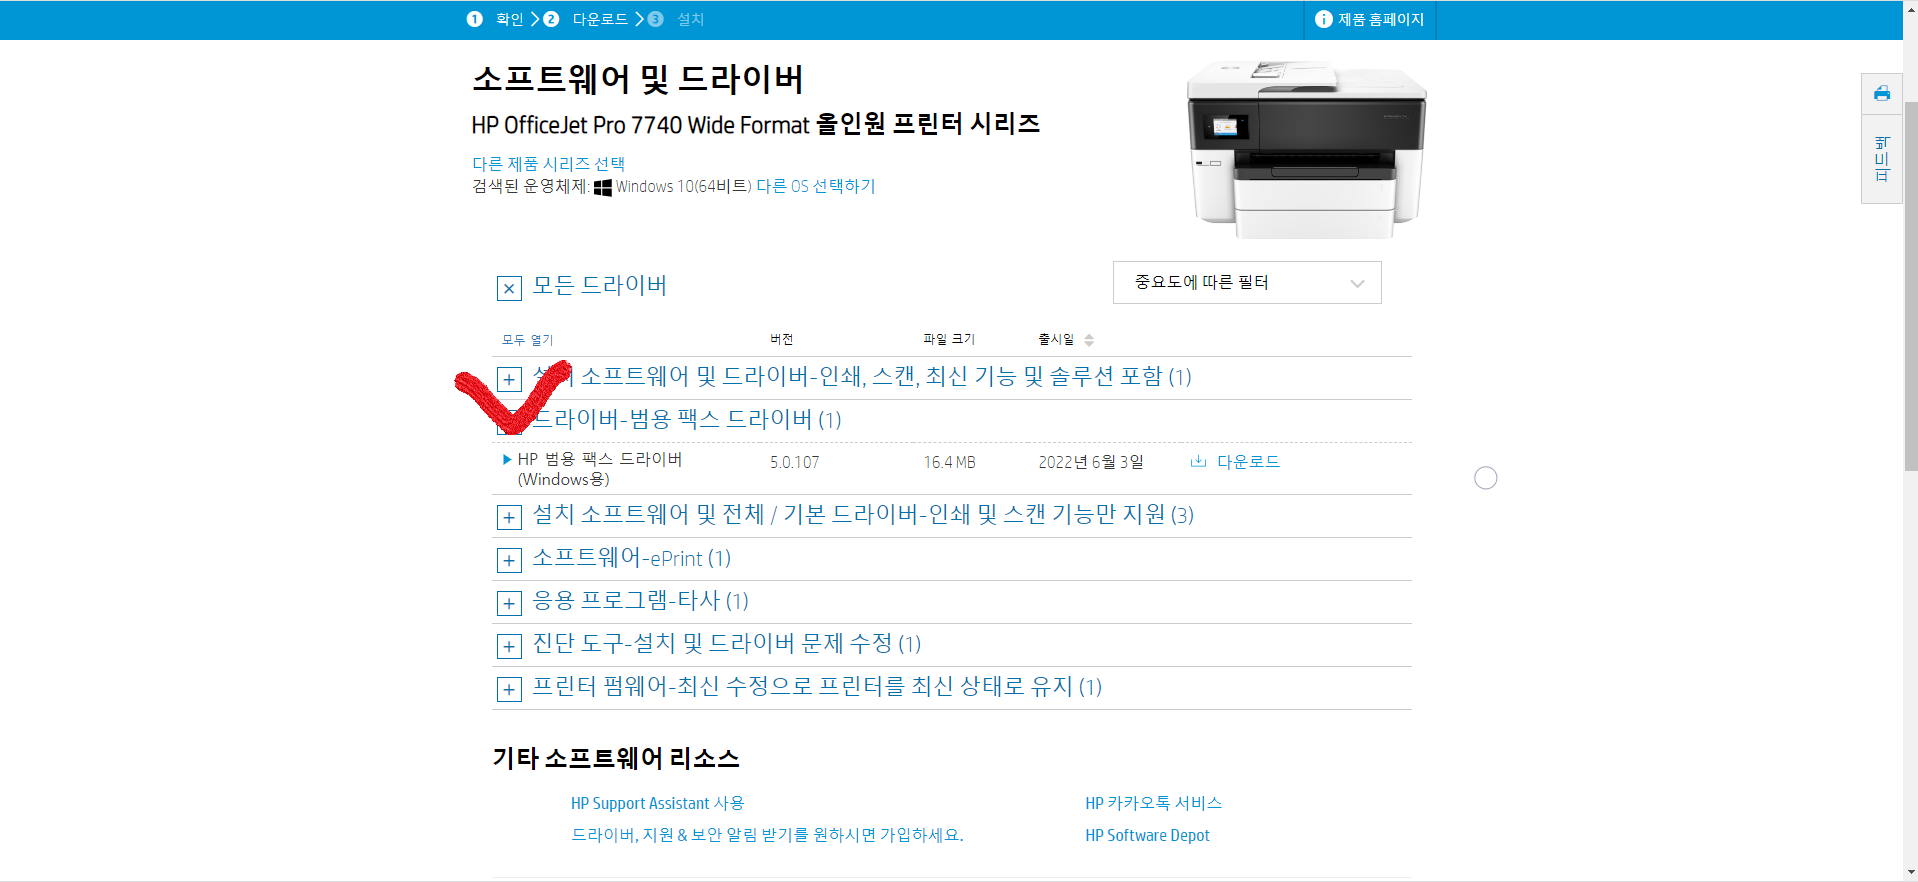Click 다른 OS 선택하기 link

(815, 186)
